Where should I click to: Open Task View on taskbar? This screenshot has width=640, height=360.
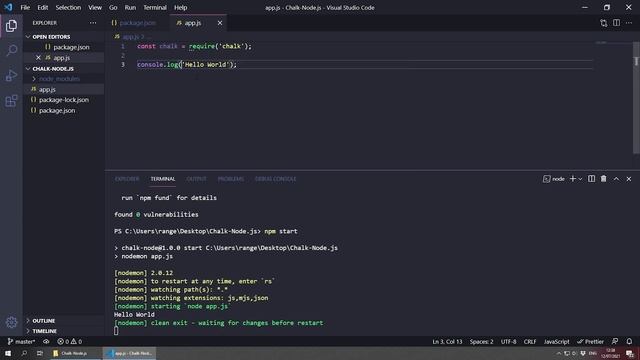40,353
